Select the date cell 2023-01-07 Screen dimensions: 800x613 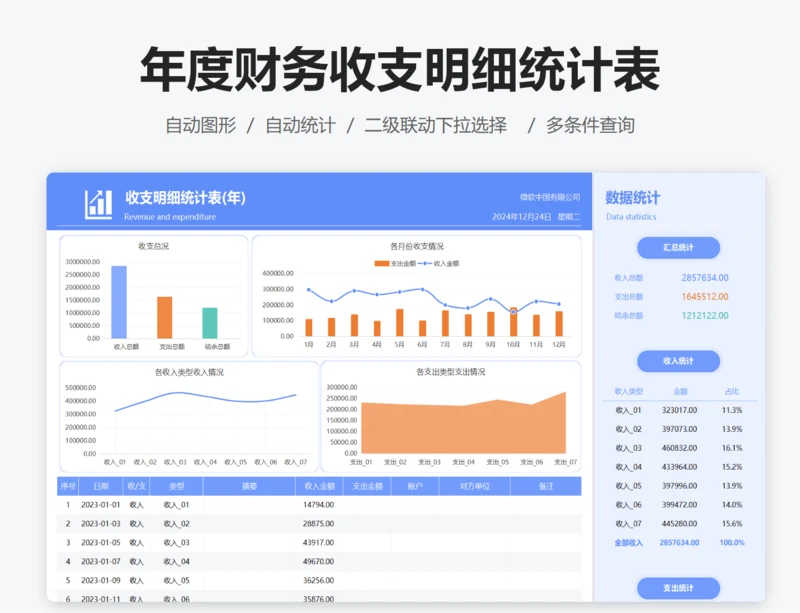[101, 561]
